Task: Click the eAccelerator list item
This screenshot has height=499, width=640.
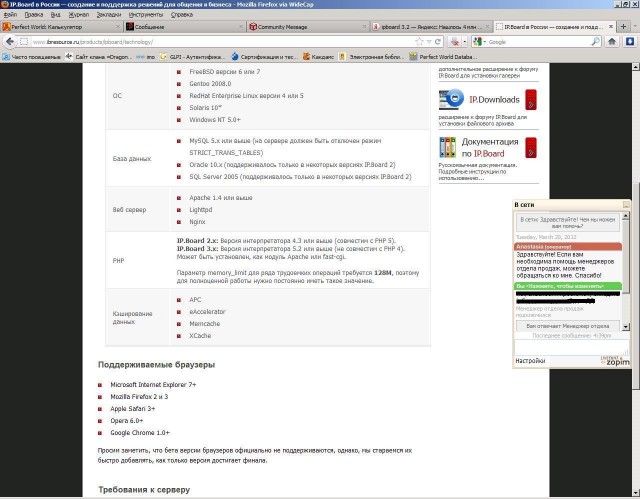Action: point(207,312)
